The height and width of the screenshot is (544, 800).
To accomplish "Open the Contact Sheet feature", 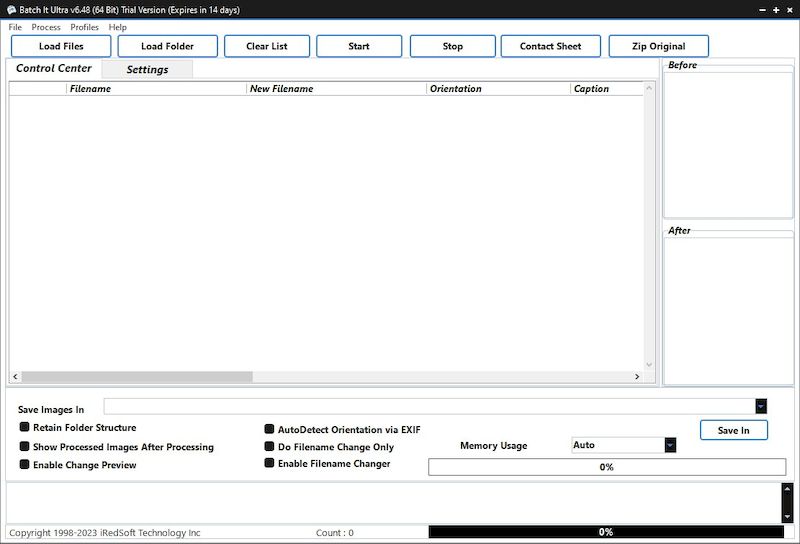I will 551,46.
